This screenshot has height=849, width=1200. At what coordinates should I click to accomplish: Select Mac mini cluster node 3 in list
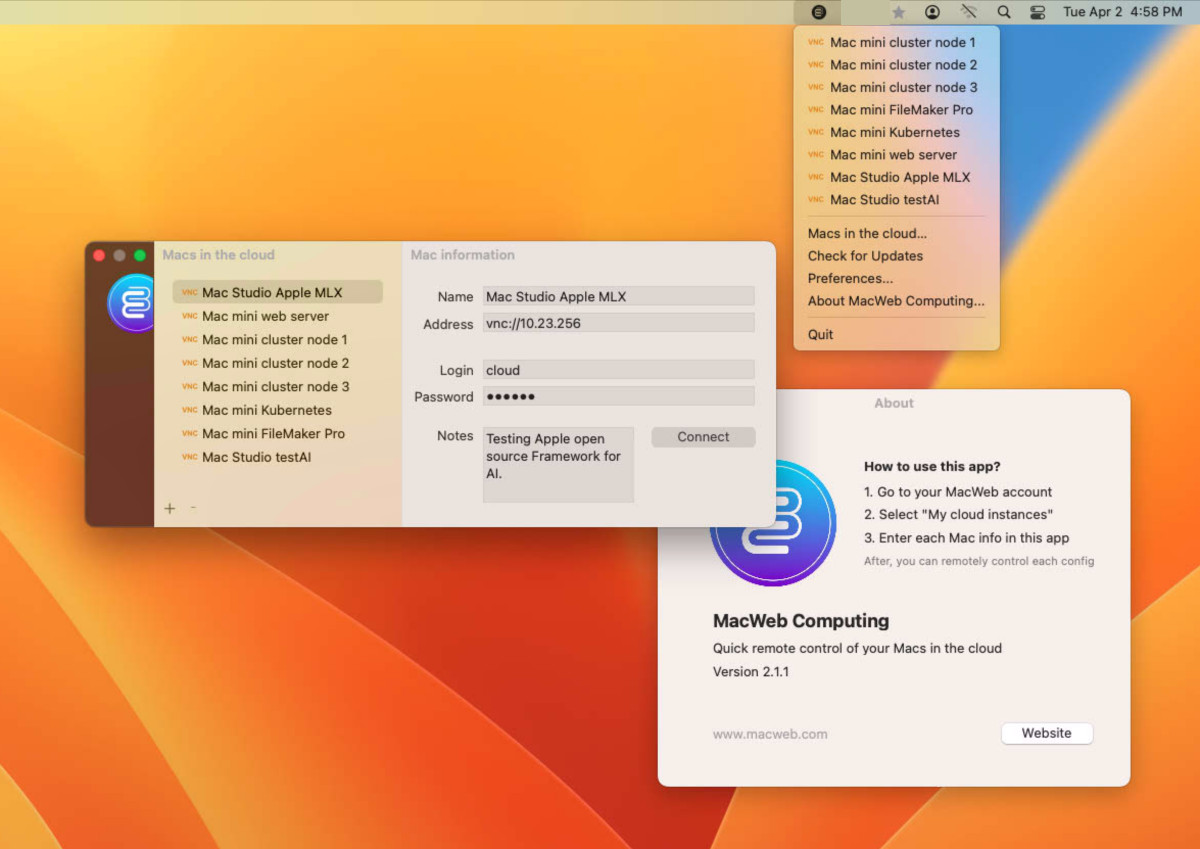click(x=277, y=386)
